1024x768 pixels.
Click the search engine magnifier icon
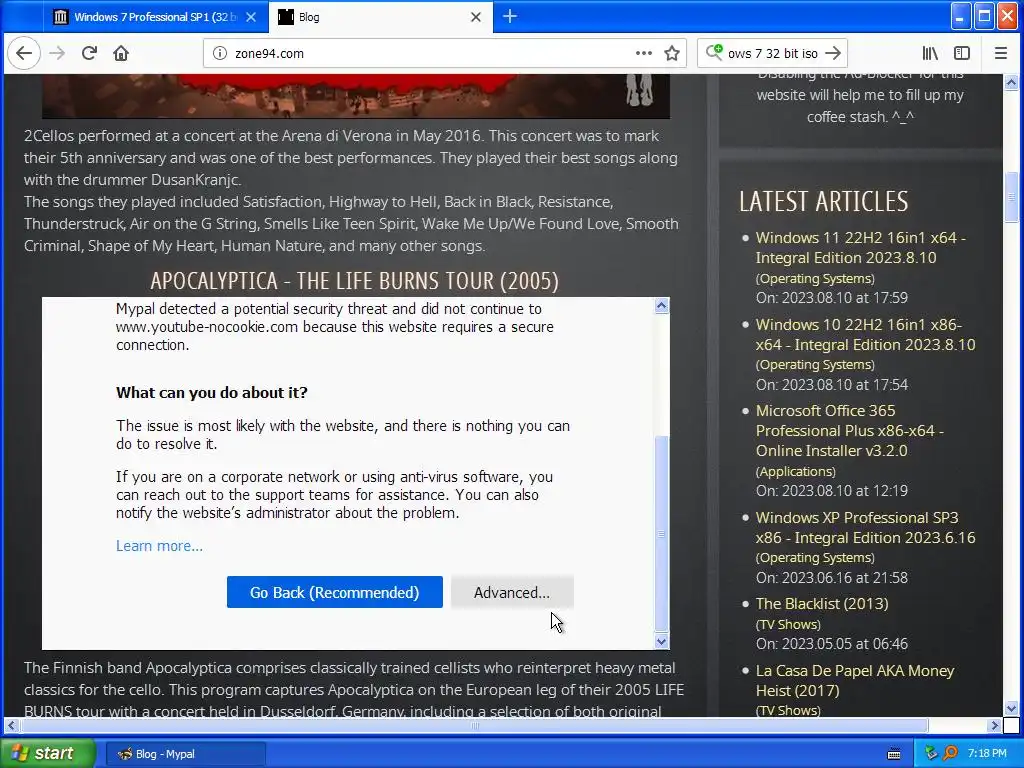pos(714,52)
